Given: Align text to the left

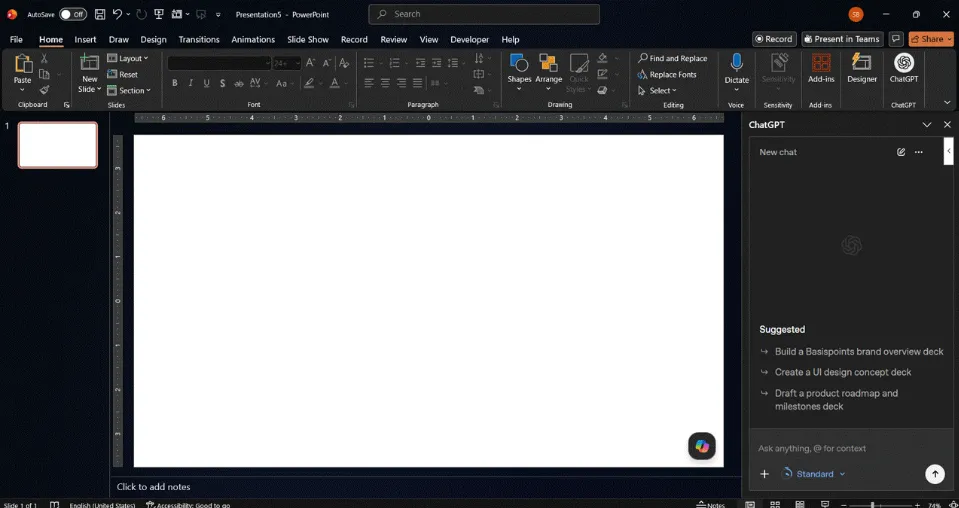Looking at the screenshot, I should tap(369, 83).
